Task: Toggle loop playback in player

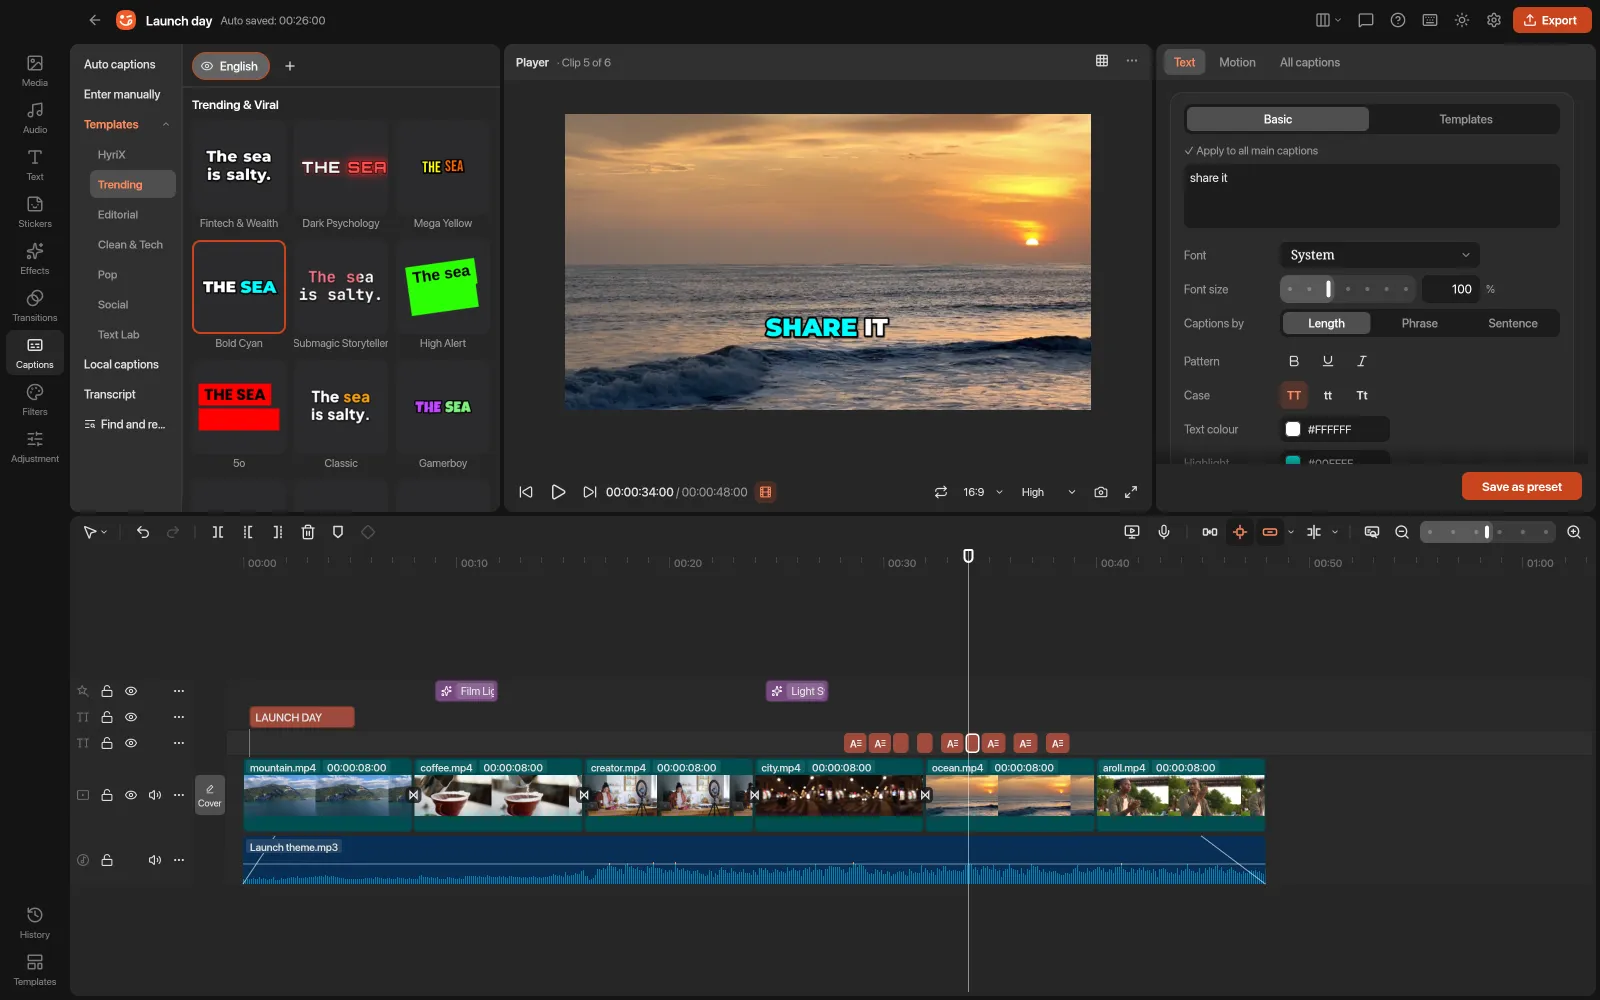Action: (x=941, y=492)
